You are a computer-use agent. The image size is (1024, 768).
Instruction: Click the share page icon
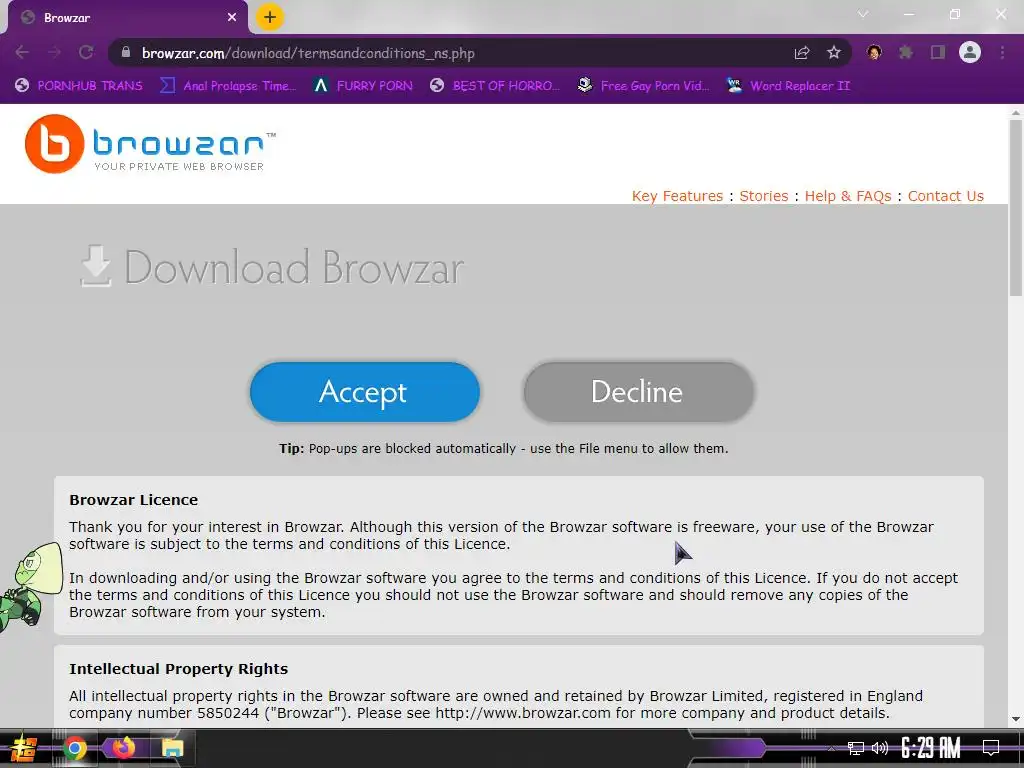click(x=802, y=53)
